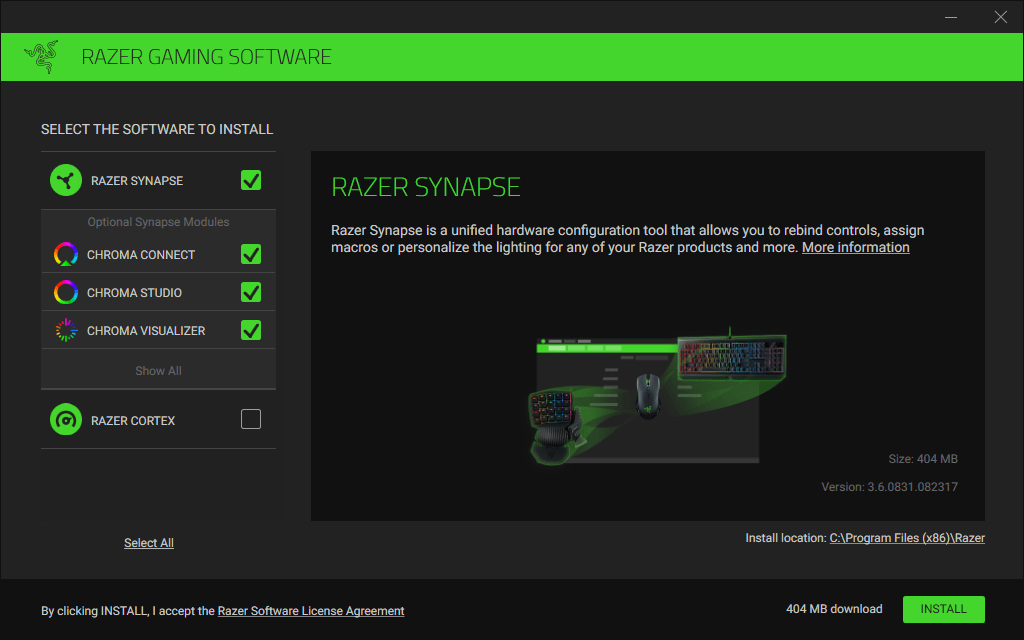Close the Razer installer window
The height and width of the screenshot is (640, 1024).
pyautogui.click(x=1000, y=17)
